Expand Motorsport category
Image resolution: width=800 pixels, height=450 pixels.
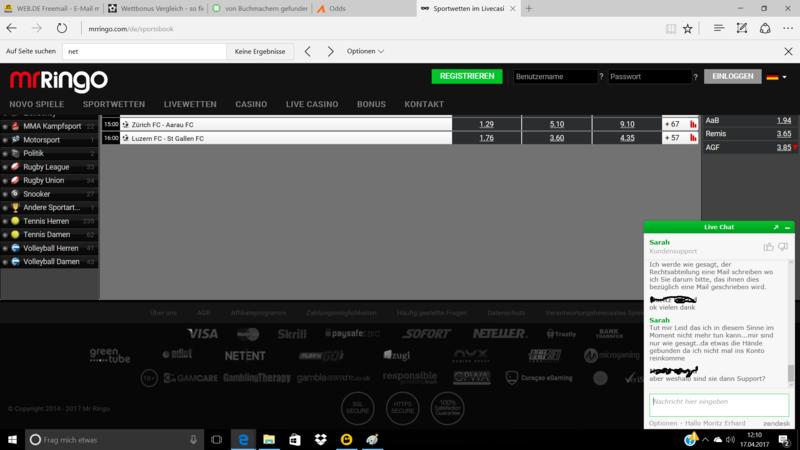pos(49,140)
